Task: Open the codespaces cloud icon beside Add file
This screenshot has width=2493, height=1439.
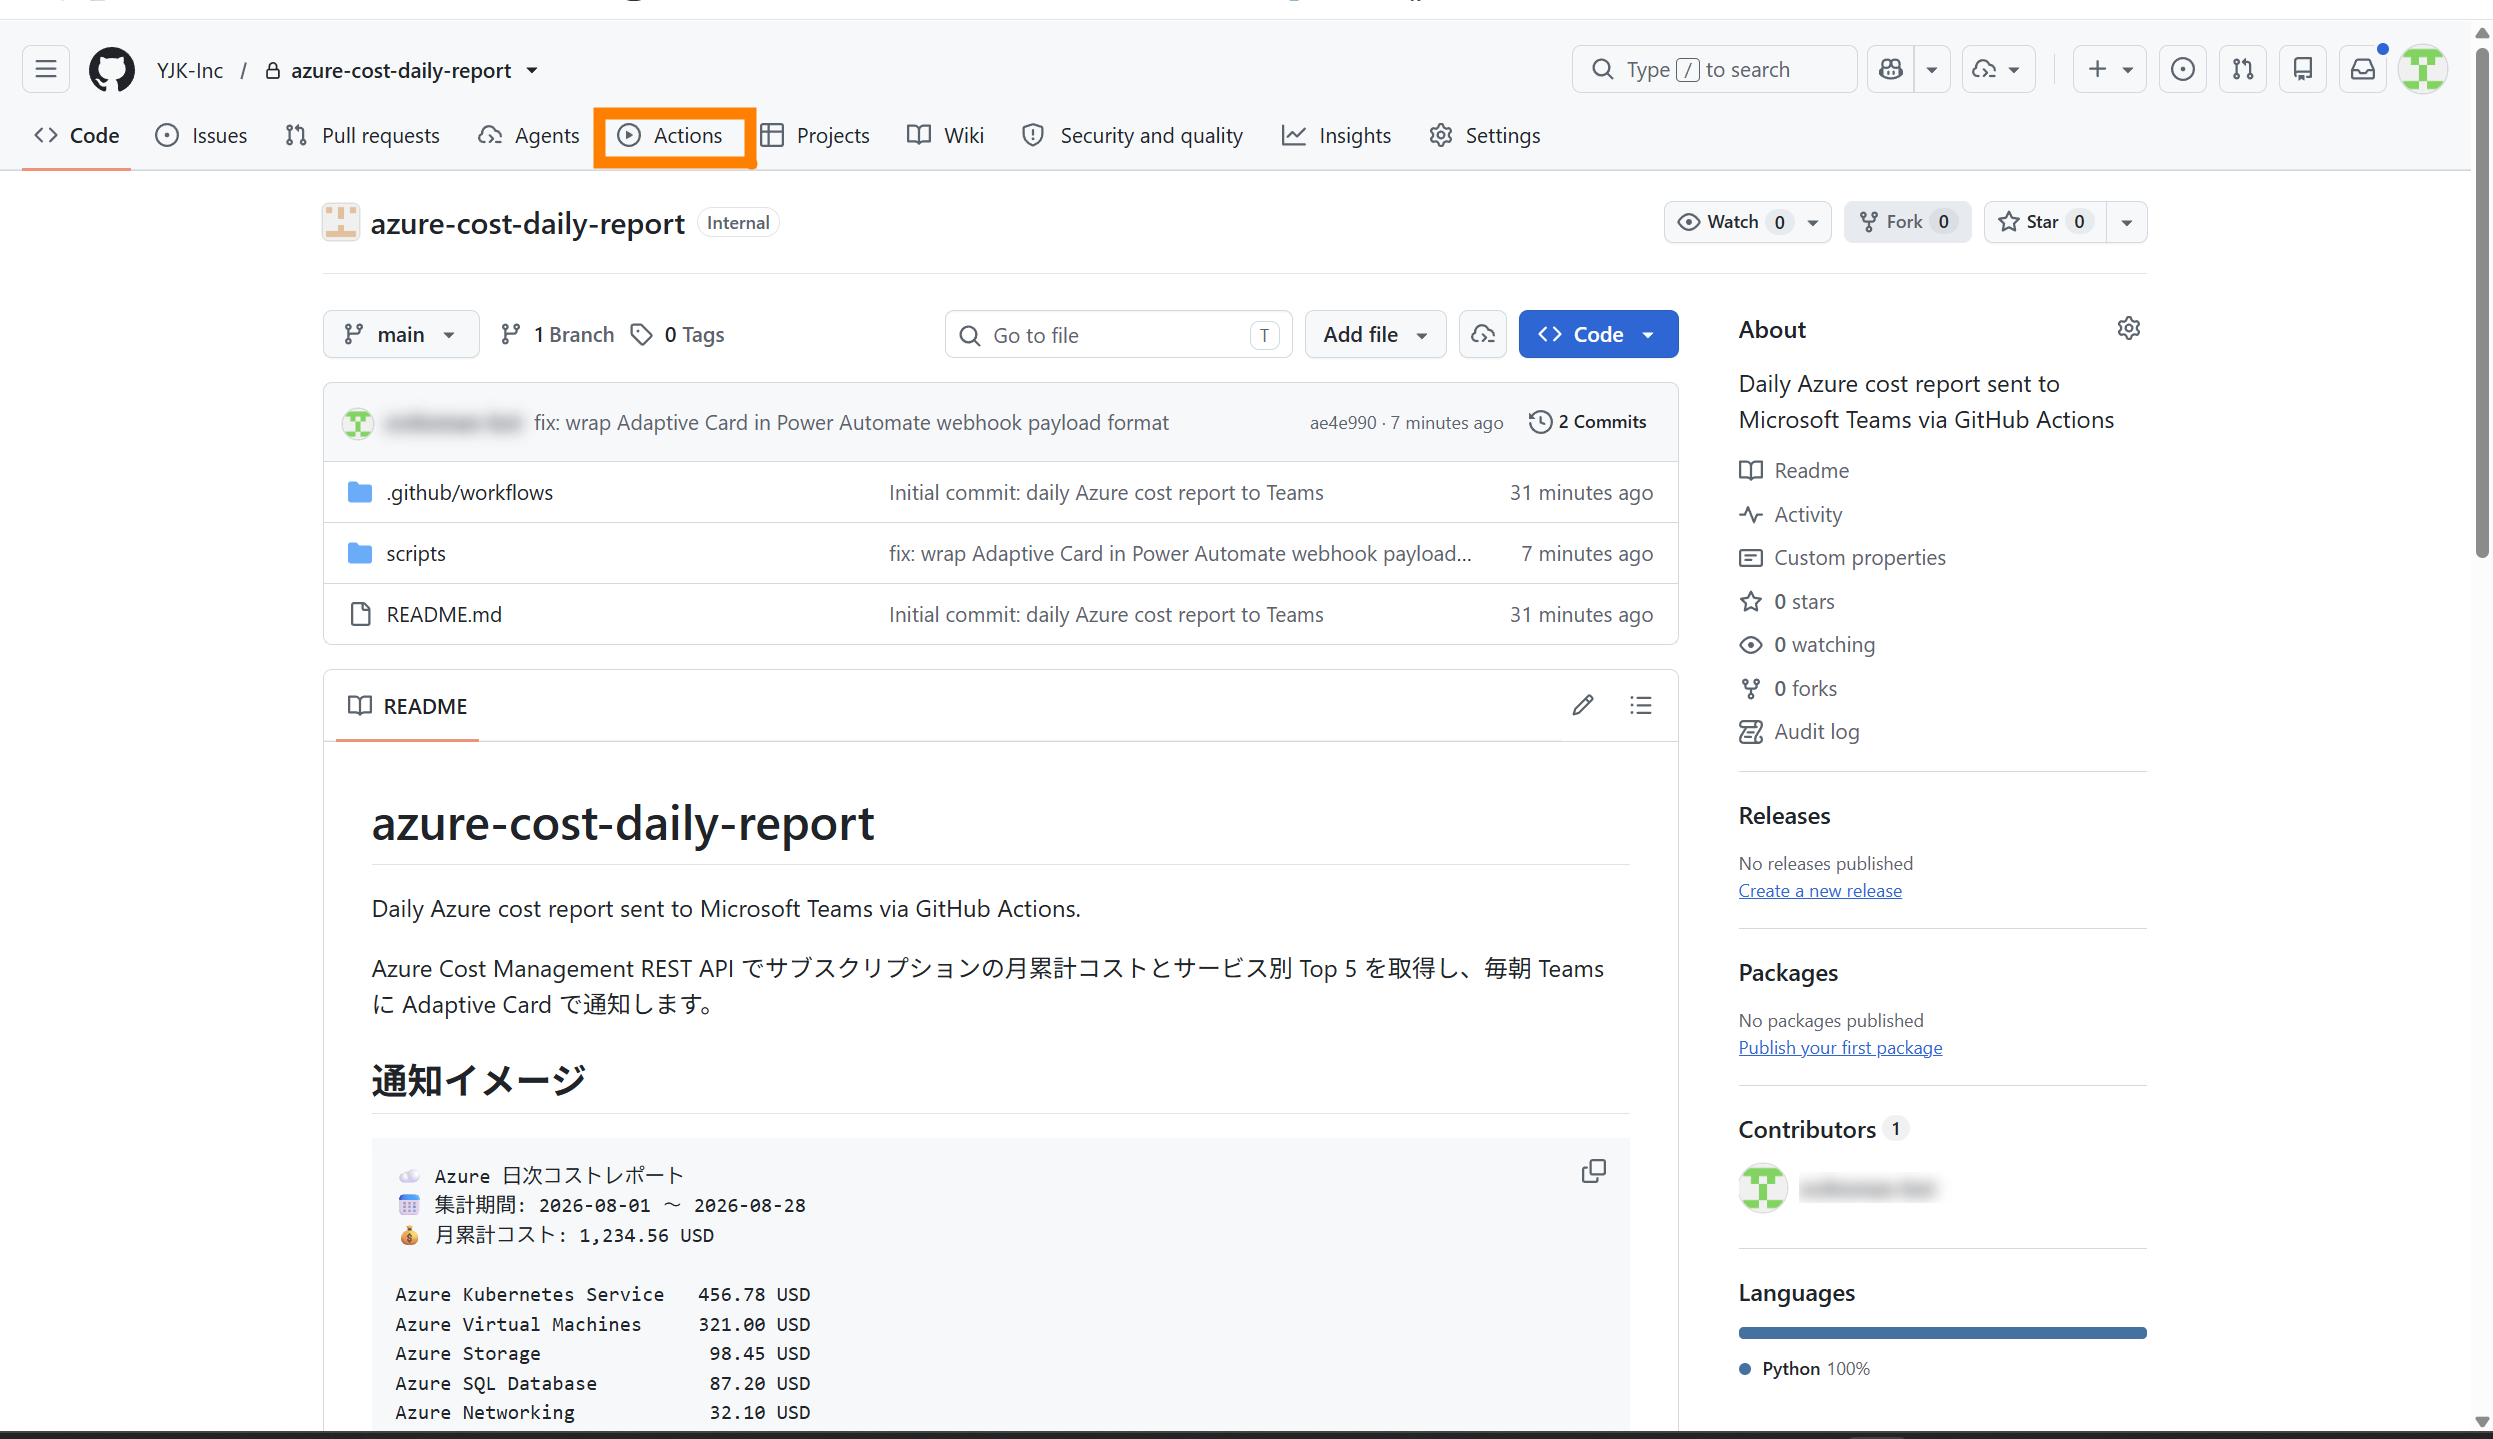Action: [1482, 335]
